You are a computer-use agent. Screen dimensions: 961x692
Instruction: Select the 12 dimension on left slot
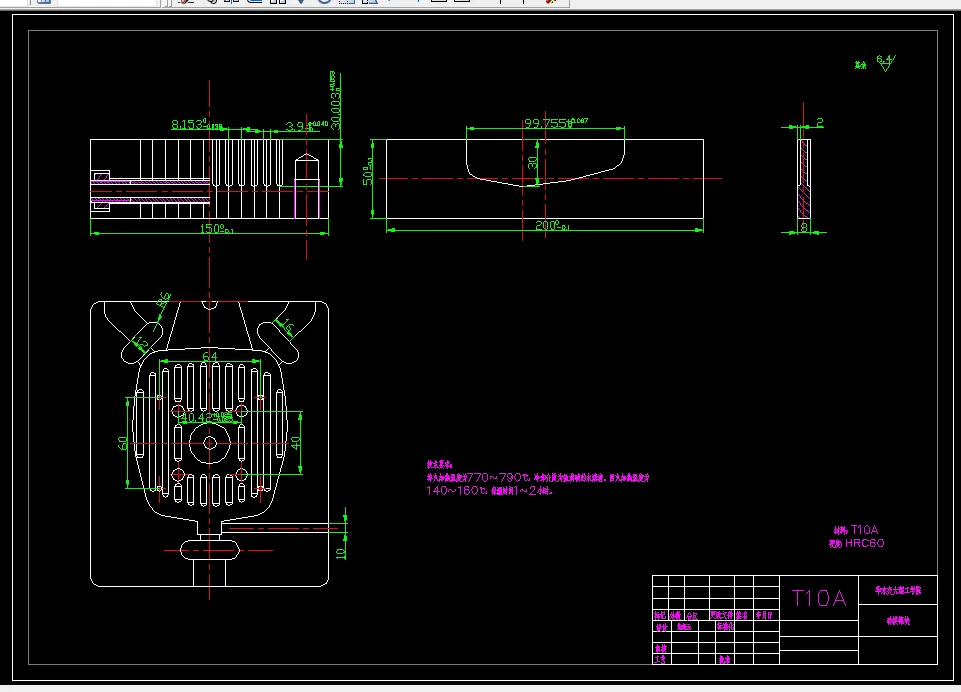pos(142,343)
